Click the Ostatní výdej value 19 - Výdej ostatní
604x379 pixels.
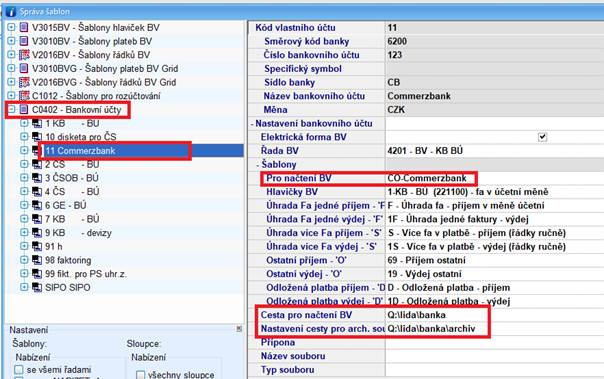(424, 274)
